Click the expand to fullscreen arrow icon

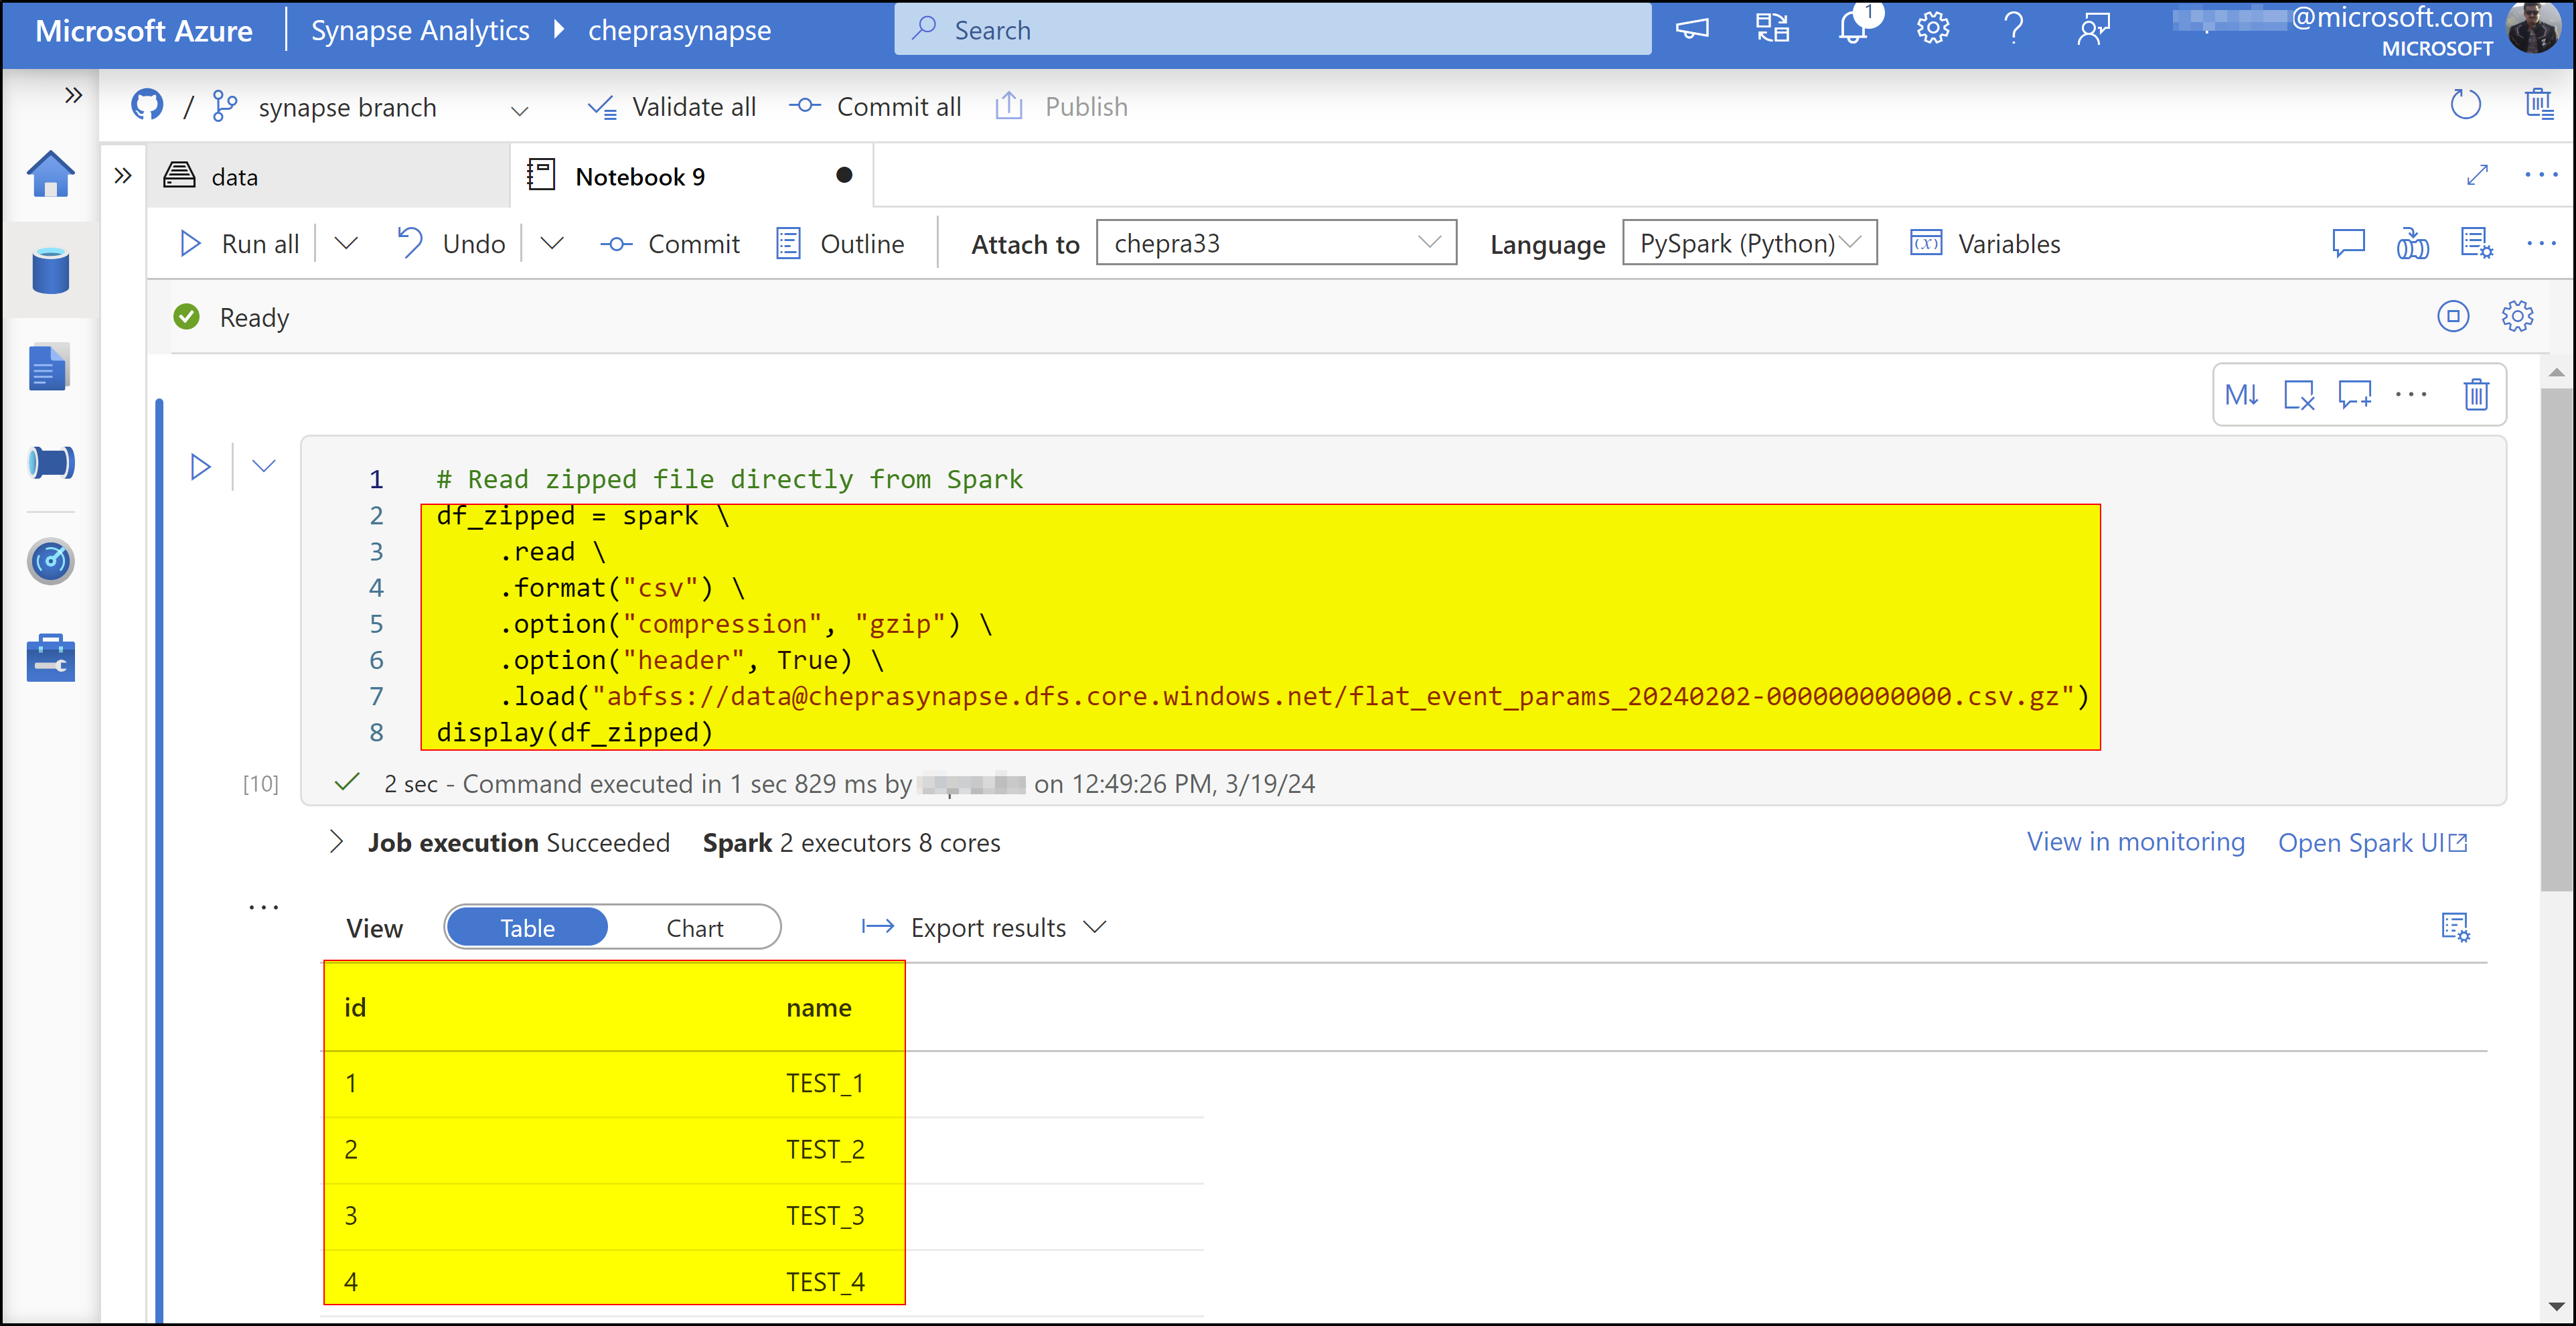2477,175
